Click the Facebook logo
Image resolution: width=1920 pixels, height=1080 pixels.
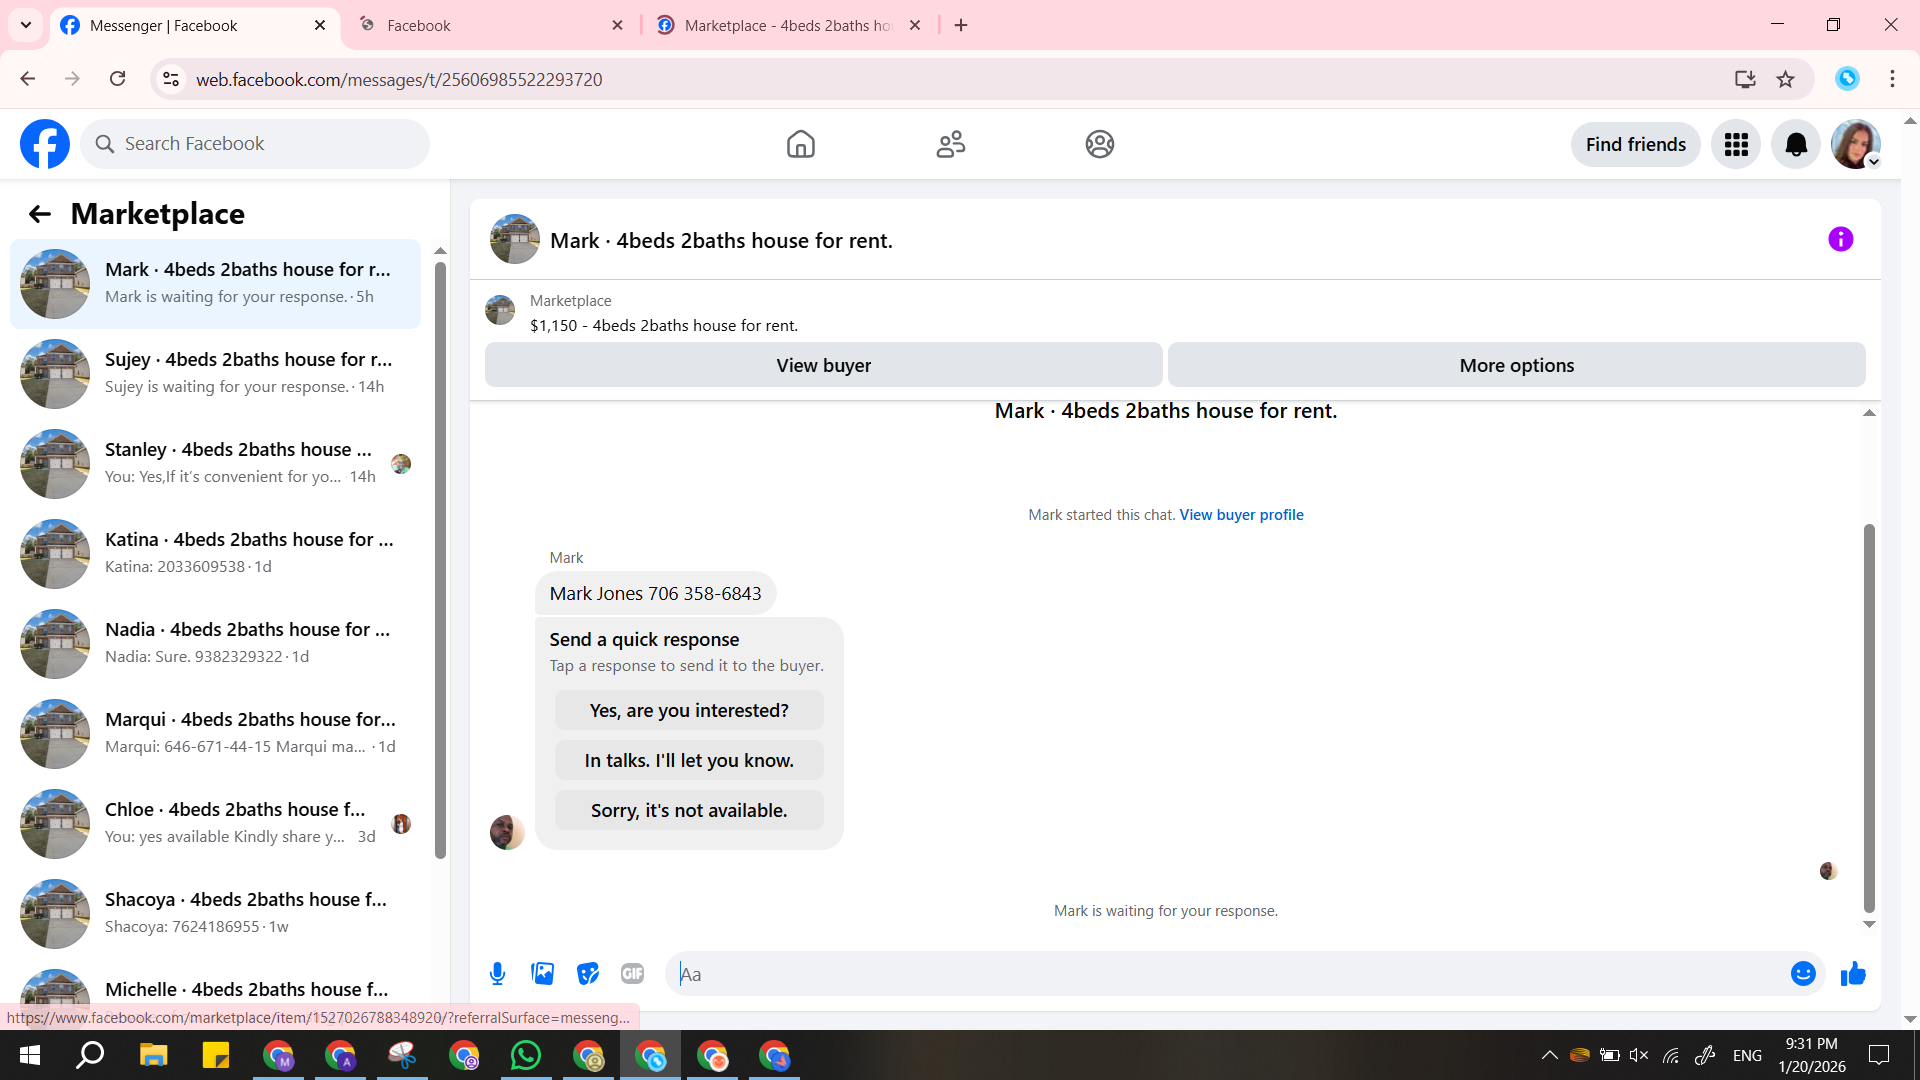point(45,144)
